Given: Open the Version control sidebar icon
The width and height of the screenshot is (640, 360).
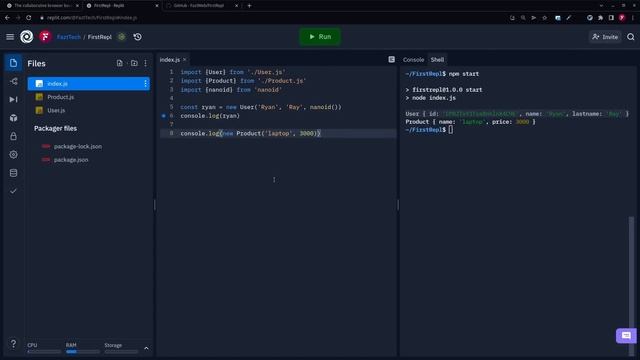Looking at the screenshot, I should coord(13,81).
